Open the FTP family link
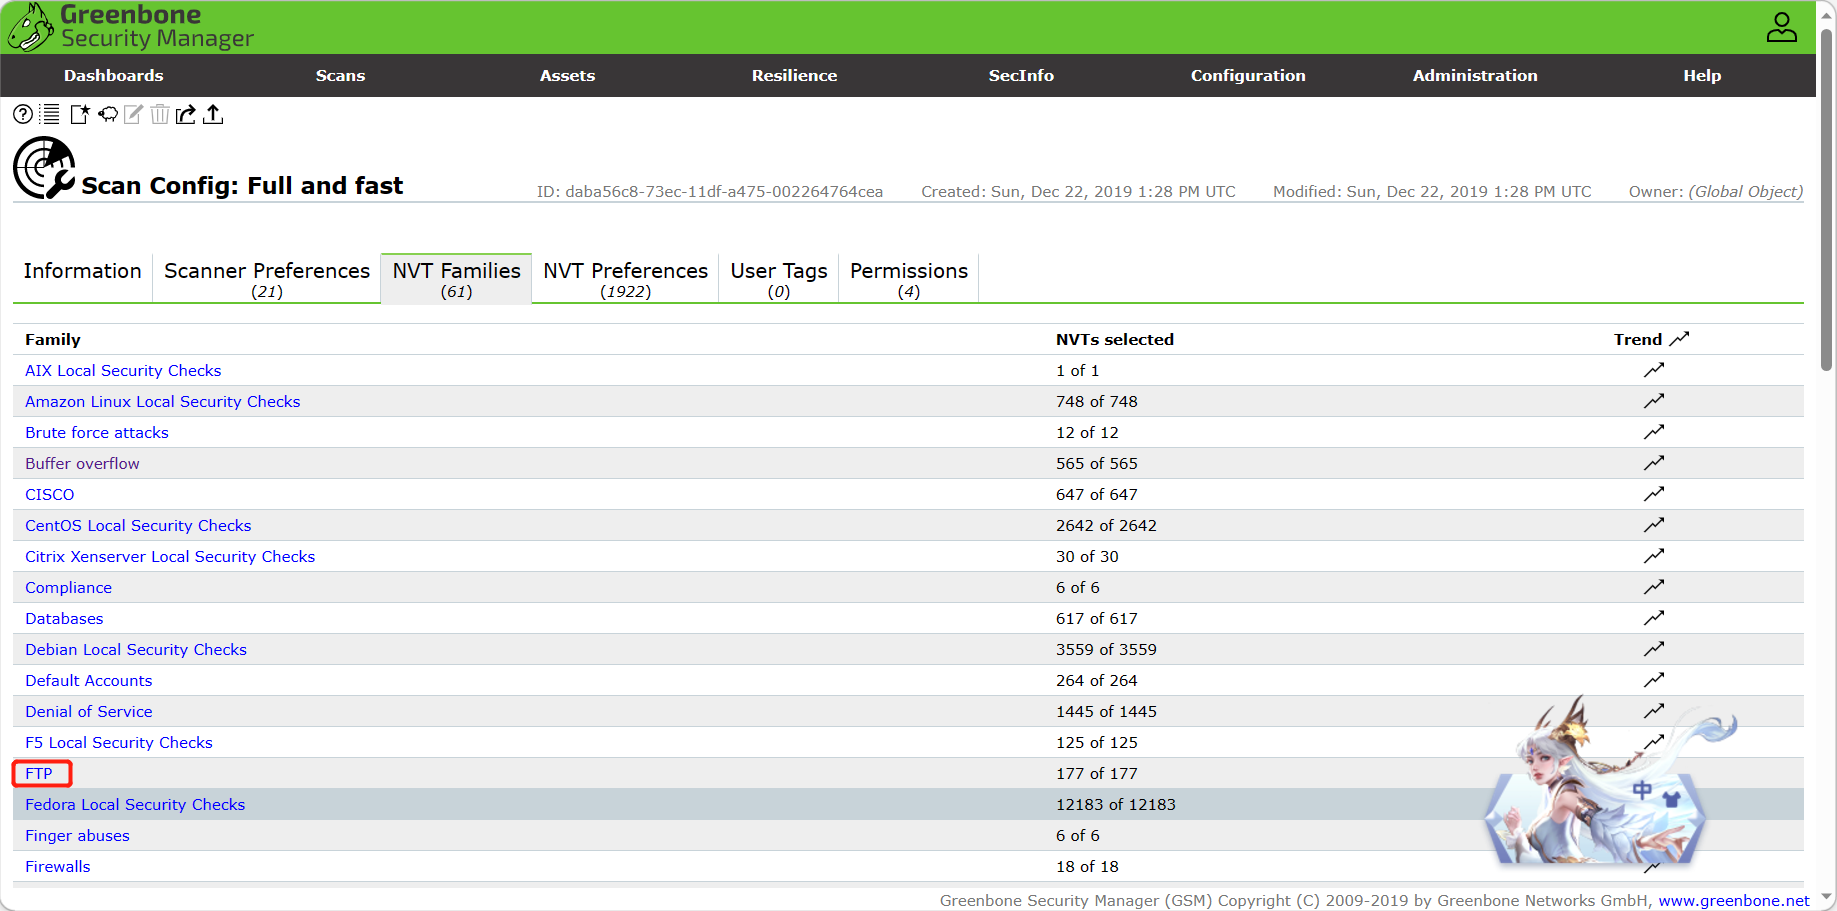The height and width of the screenshot is (911, 1837). 39,773
